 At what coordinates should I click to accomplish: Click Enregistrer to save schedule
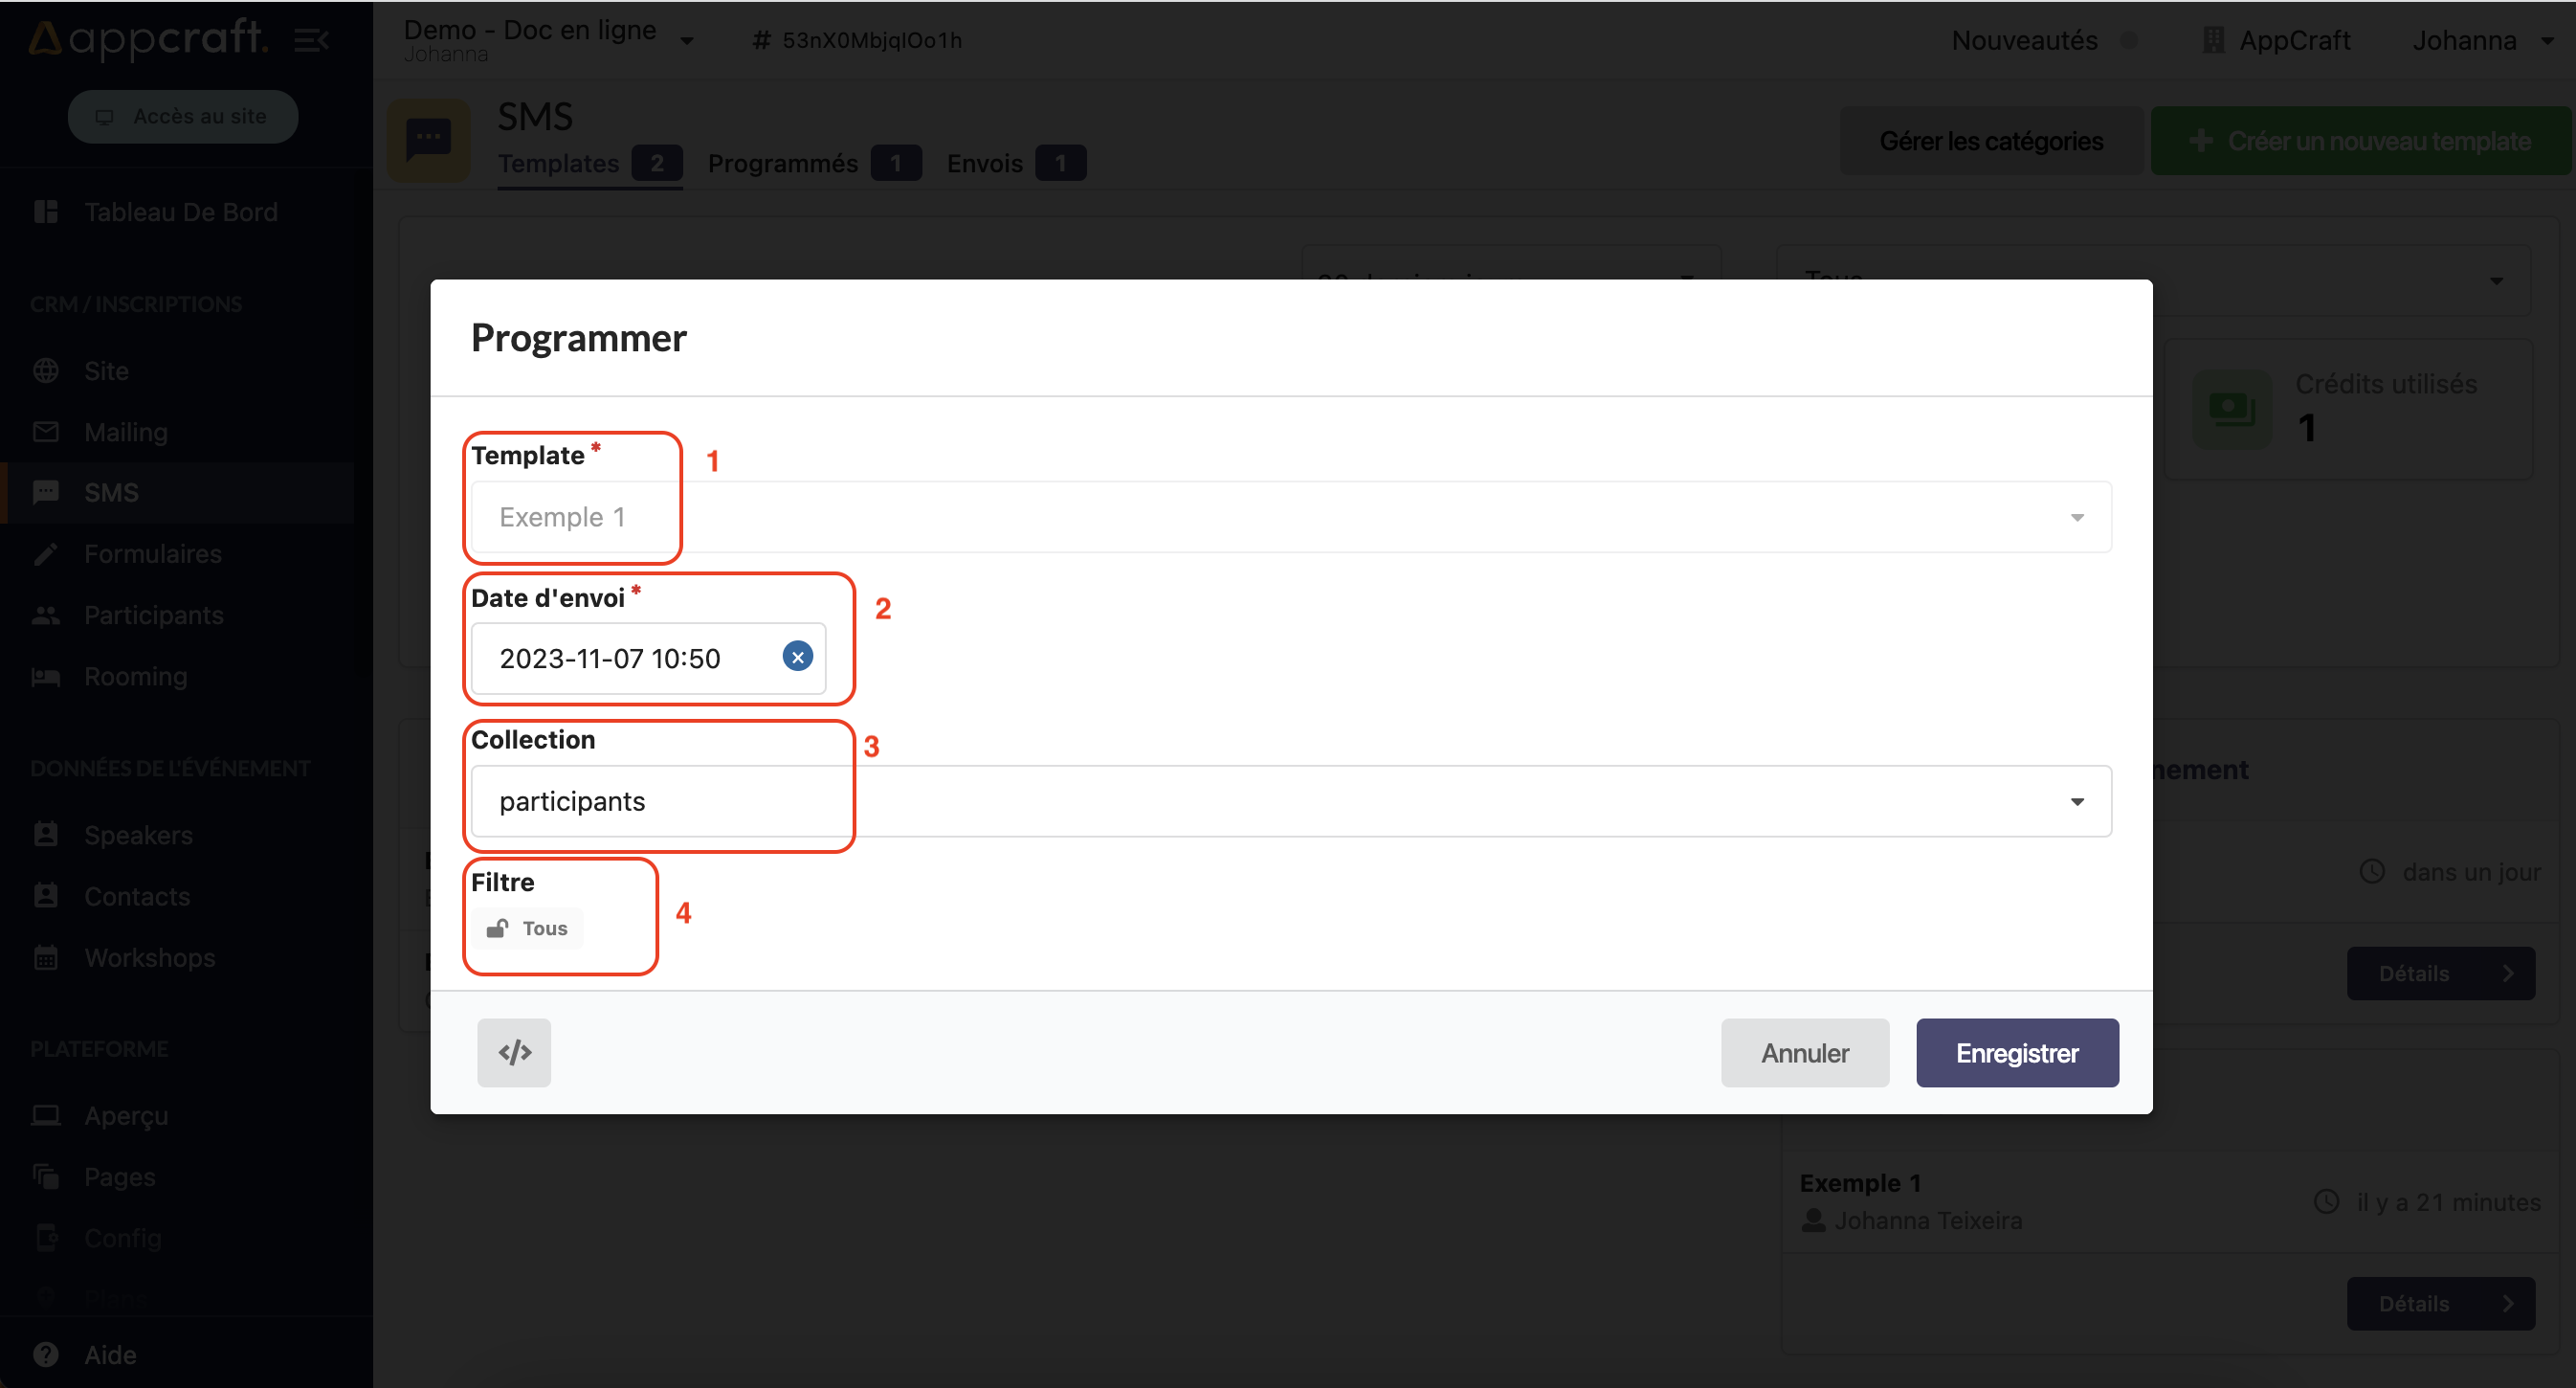tap(2017, 1053)
